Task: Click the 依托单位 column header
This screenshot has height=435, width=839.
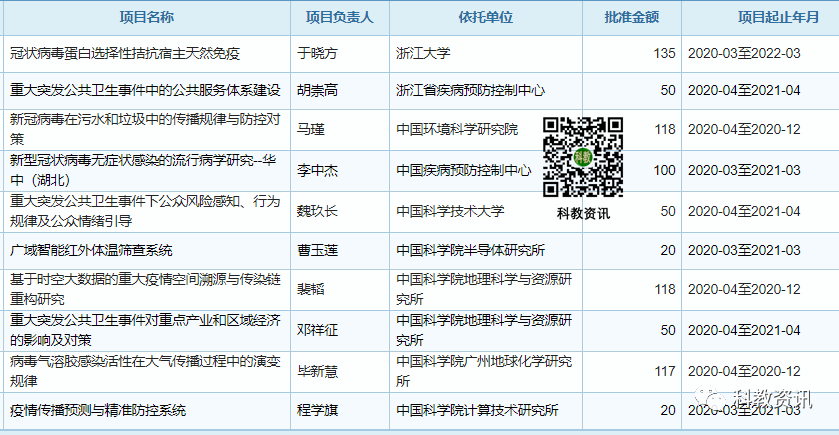Action: pyautogui.click(x=486, y=18)
